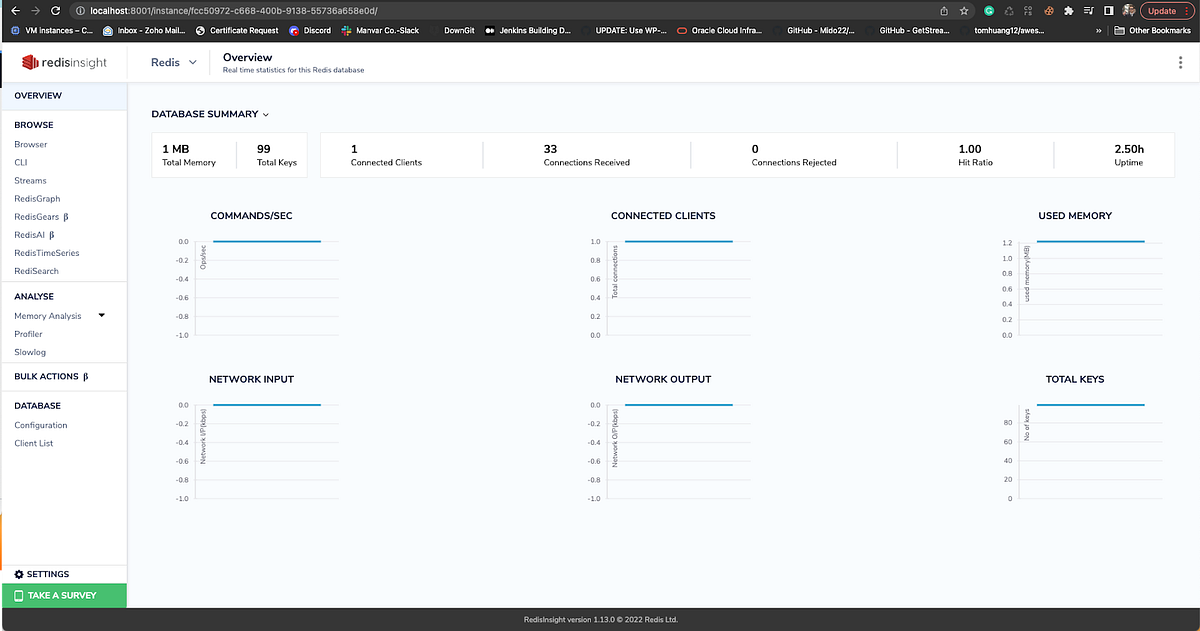Open the Memory Analysis dropdown arrow
1200x631 pixels.
(x=102, y=315)
